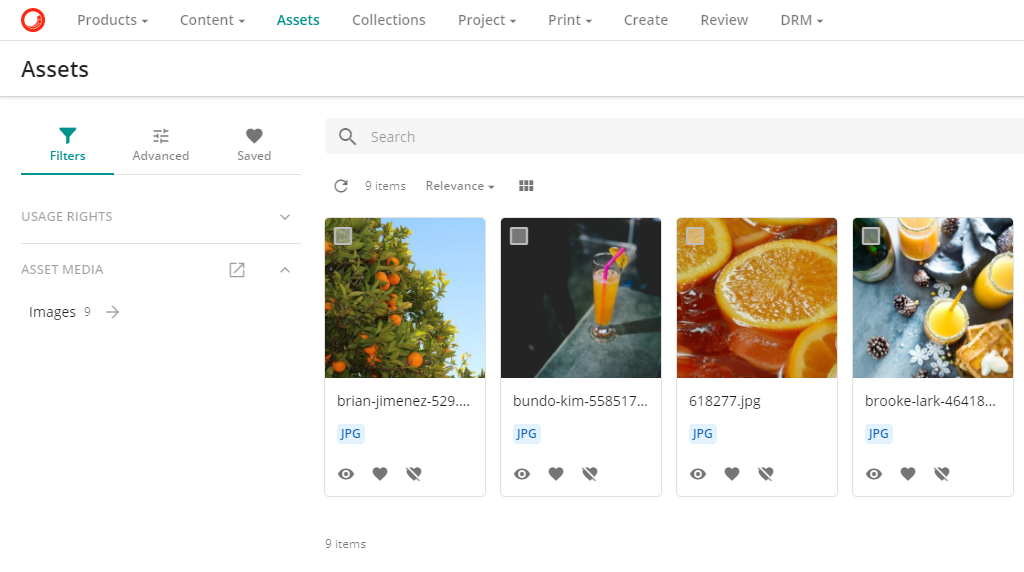Open the Products menu
This screenshot has height=572, width=1024.
[112, 20]
